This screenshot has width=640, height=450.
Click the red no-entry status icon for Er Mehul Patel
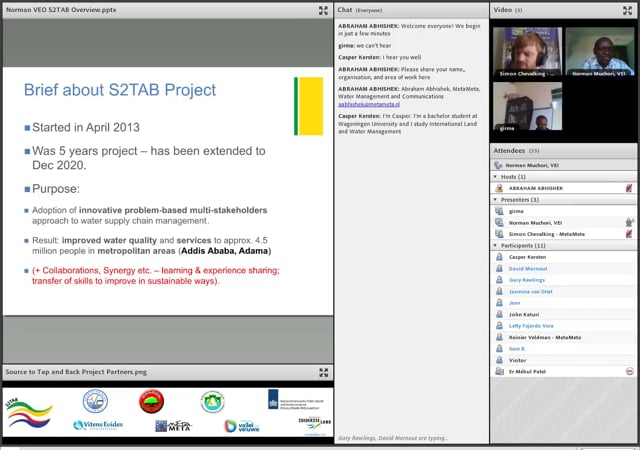pos(629,371)
